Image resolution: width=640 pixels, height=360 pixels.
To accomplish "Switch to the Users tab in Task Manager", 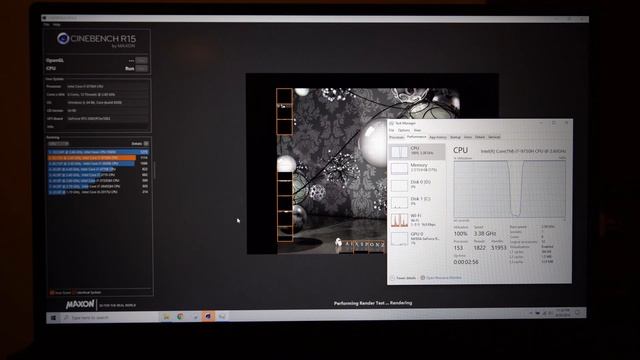I will point(468,137).
